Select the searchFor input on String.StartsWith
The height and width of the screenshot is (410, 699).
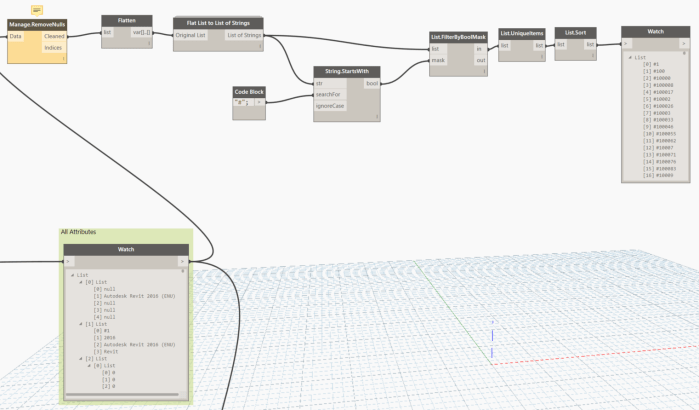point(327,95)
